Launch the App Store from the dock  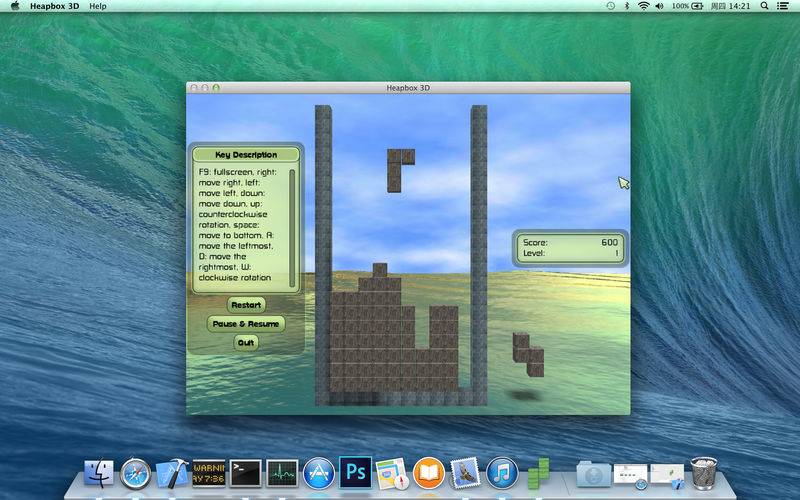[x=318, y=471]
